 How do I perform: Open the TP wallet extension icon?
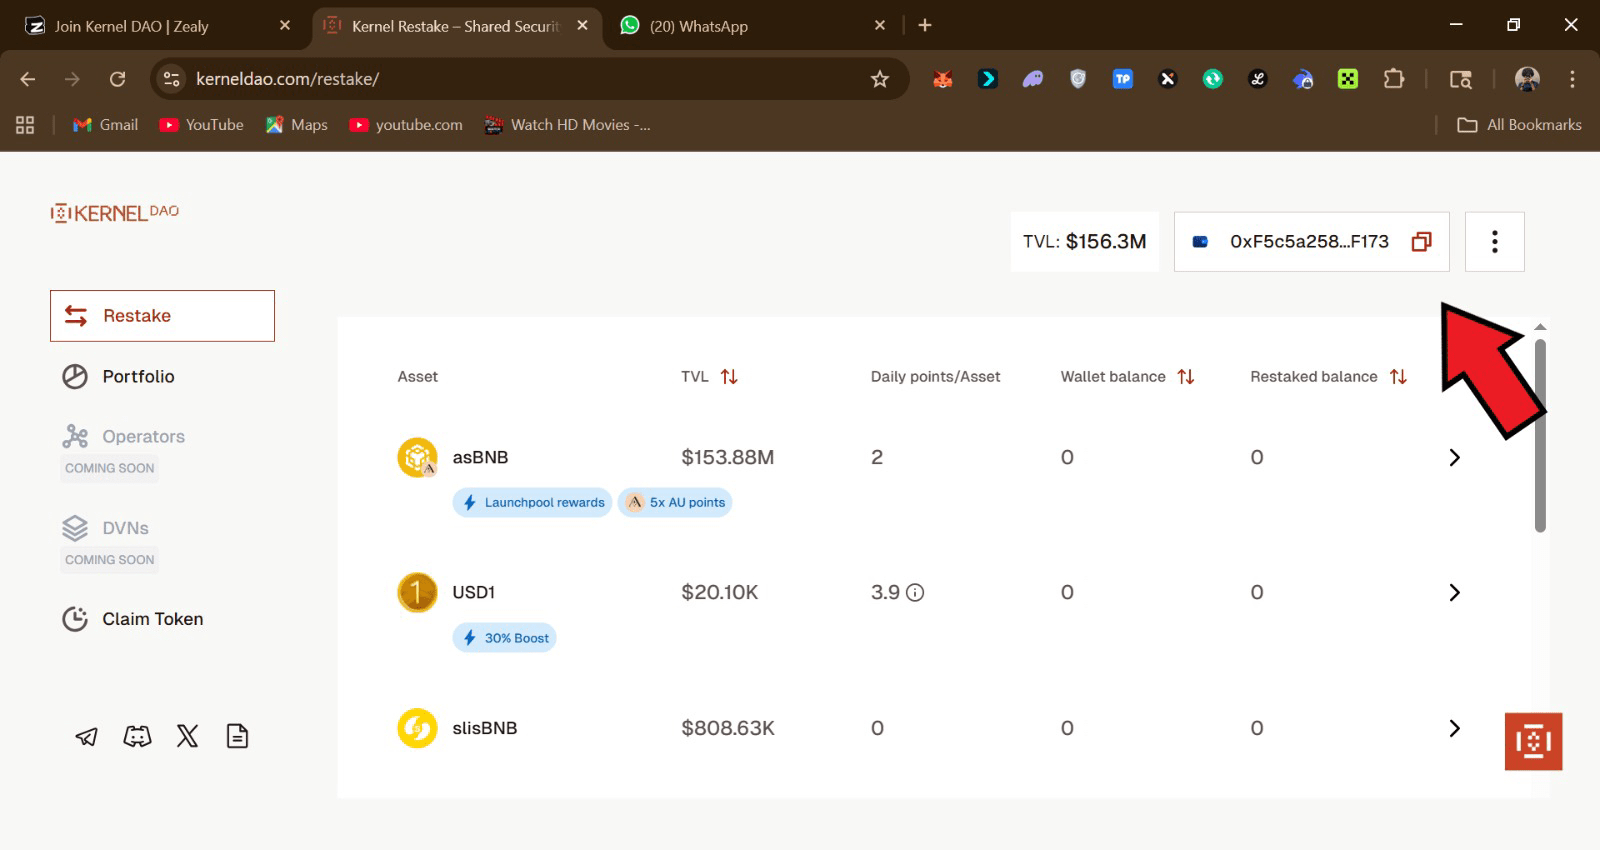point(1123,79)
